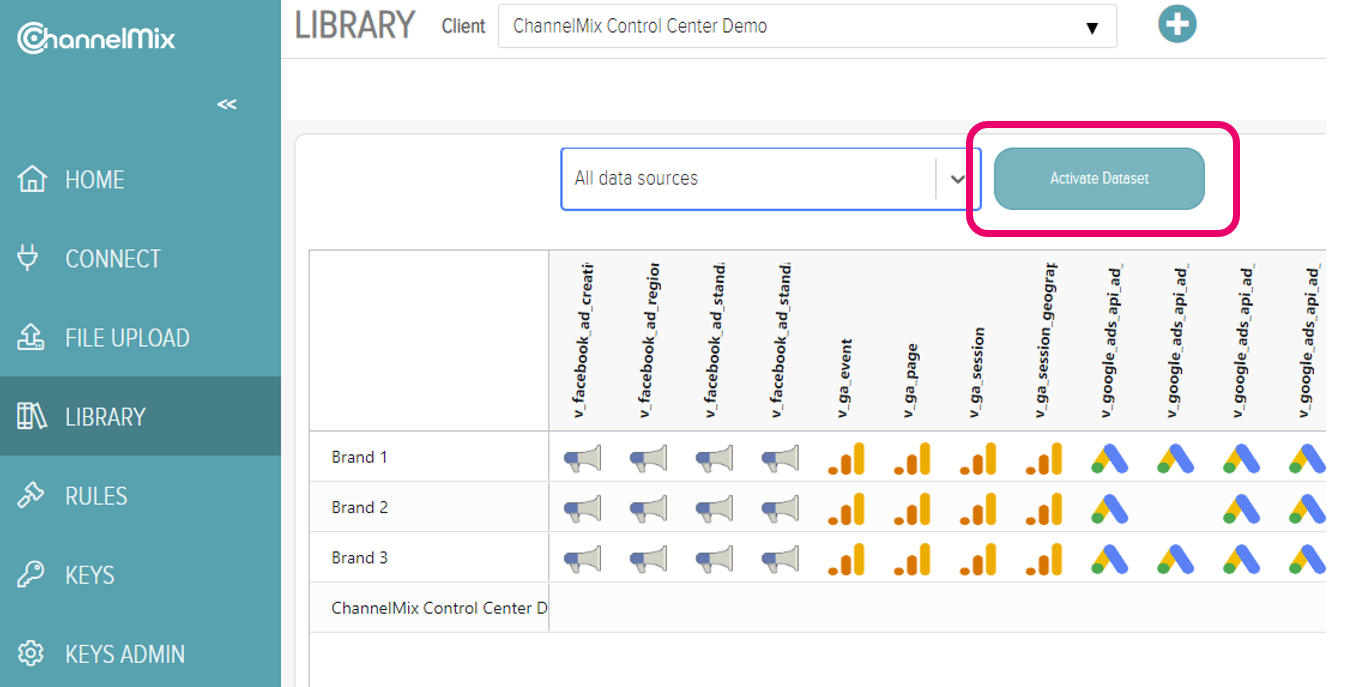
Task: Select LIBRARY in the sidebar
Action: point(140,417)
